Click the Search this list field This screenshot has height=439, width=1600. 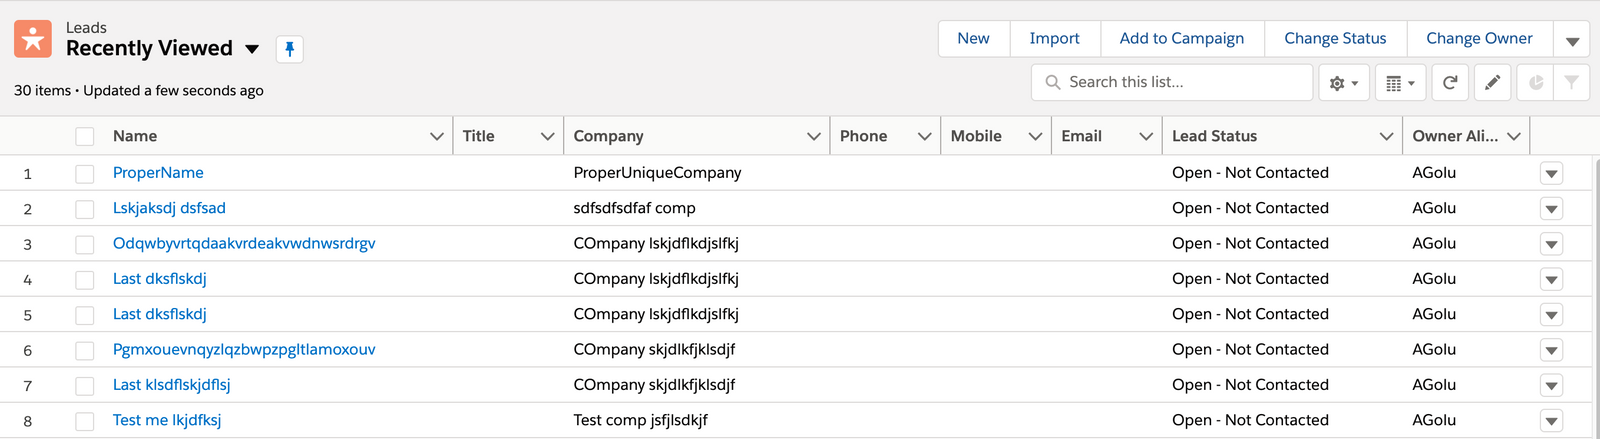1180,82
